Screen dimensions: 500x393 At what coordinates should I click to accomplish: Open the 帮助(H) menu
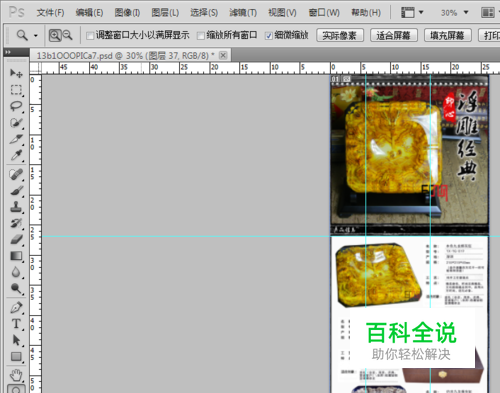click(x=366, y=13)
